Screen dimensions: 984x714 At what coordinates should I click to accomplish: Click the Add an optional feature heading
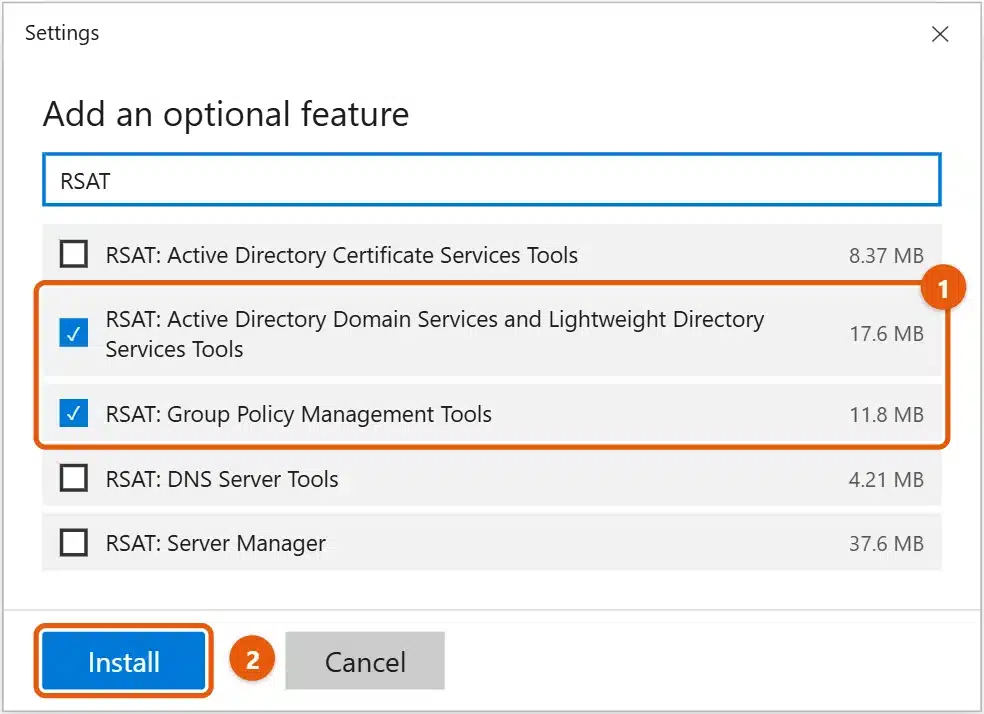pyautogui.click(x=226, y=115)
